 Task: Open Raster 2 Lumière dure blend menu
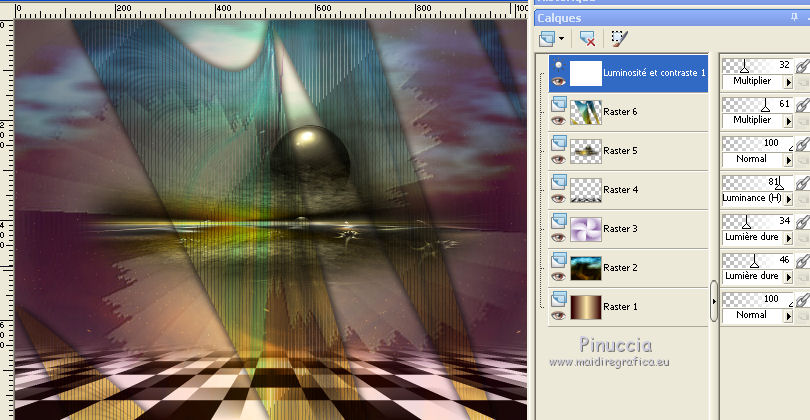(x=788, y=277)
